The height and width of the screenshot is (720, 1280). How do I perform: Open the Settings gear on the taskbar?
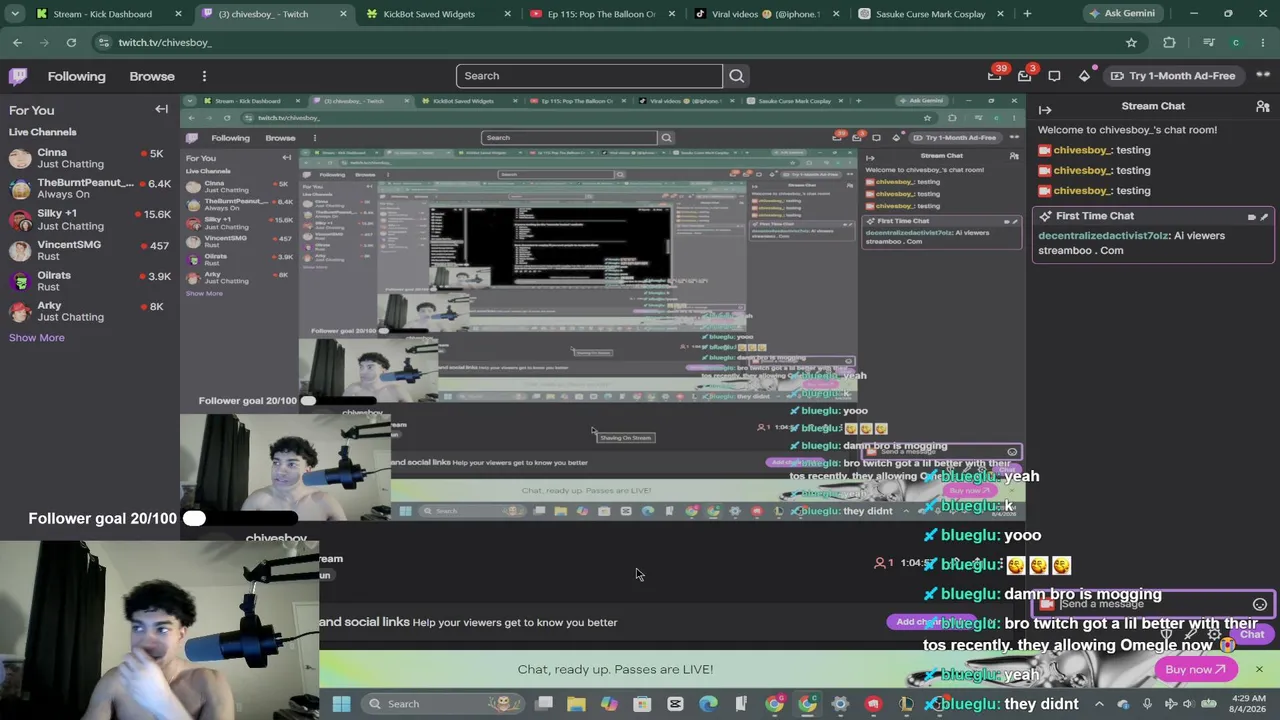(x=840, y=704)
